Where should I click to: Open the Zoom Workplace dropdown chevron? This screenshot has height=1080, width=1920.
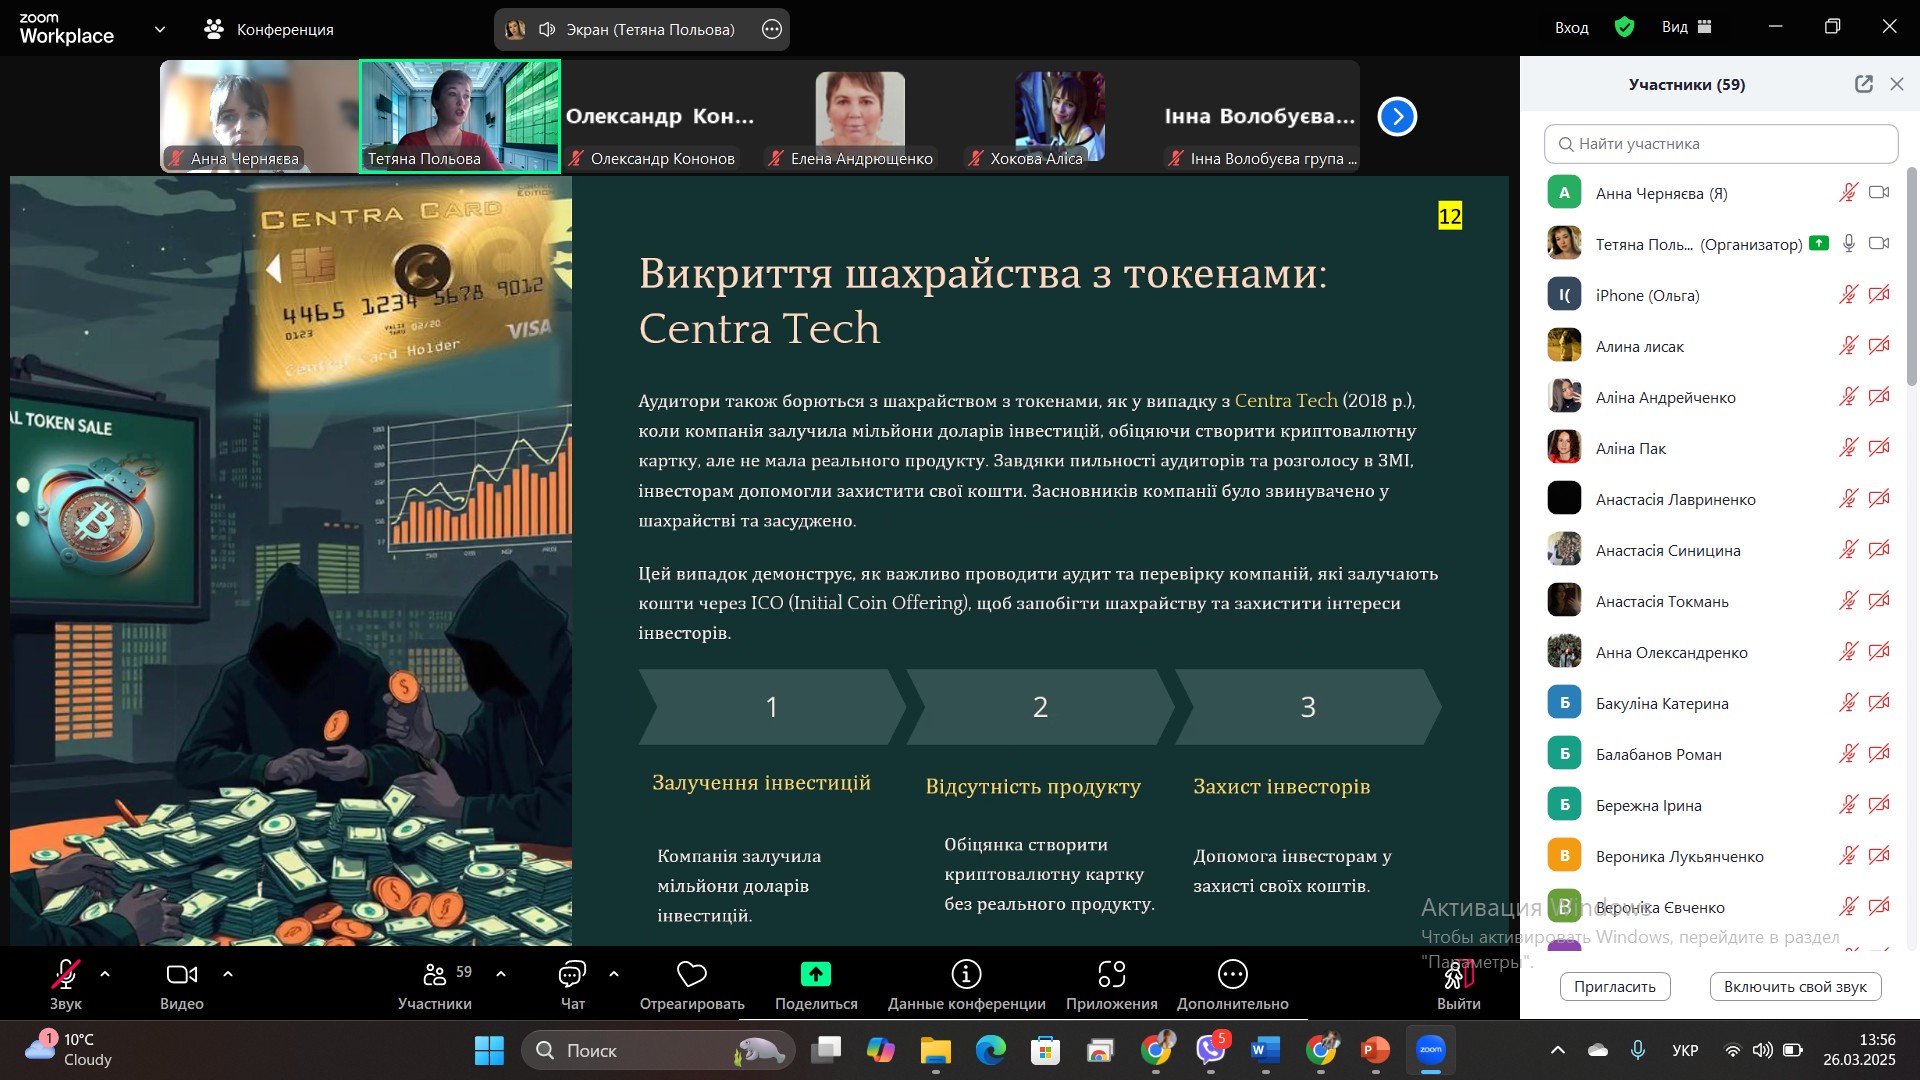pyautogui.click(x=160, y=29)
